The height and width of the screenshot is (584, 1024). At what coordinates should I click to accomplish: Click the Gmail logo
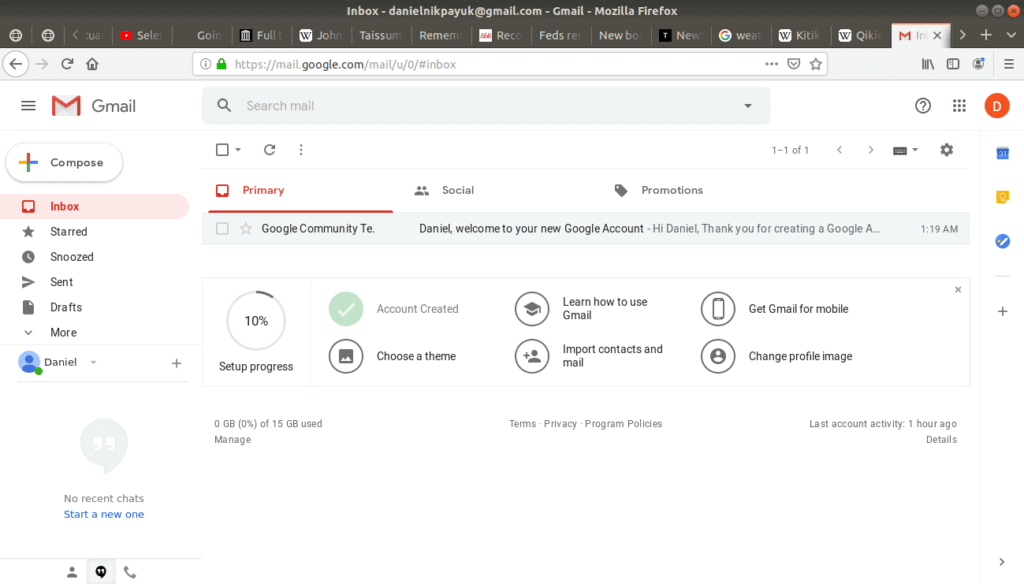coord(93,106)
